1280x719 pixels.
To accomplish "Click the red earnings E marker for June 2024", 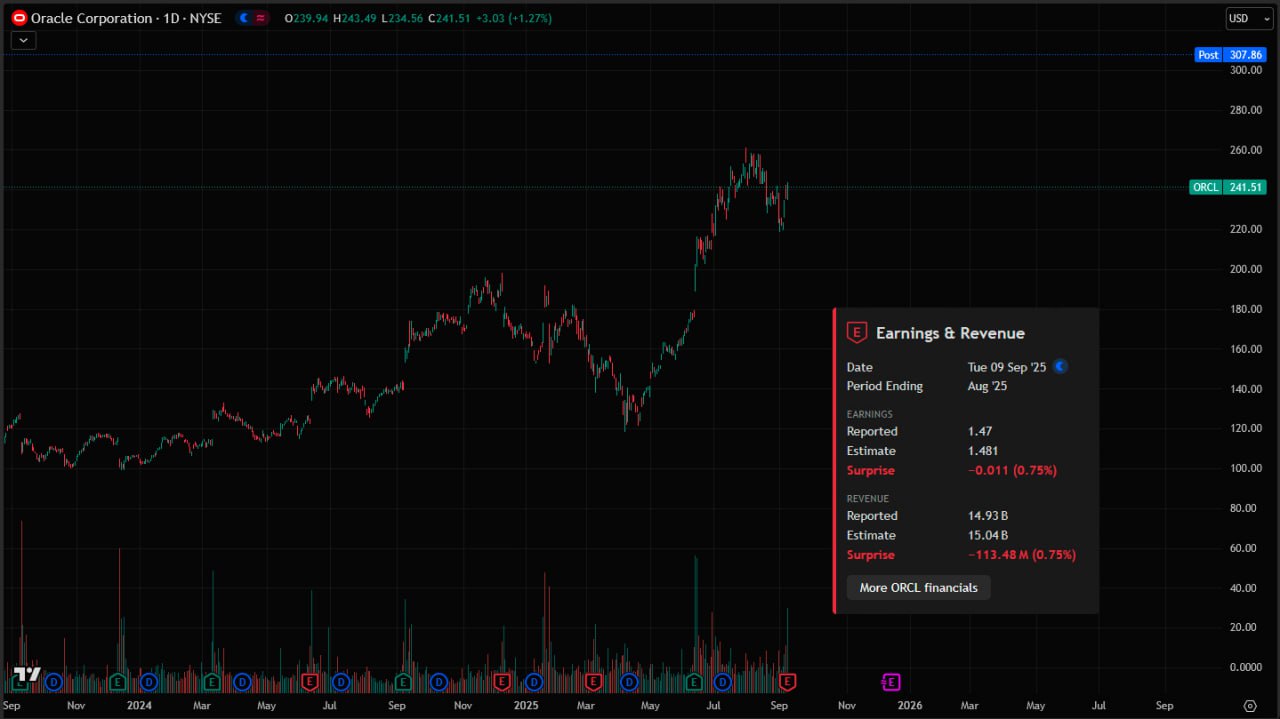I will pos(310,682).
